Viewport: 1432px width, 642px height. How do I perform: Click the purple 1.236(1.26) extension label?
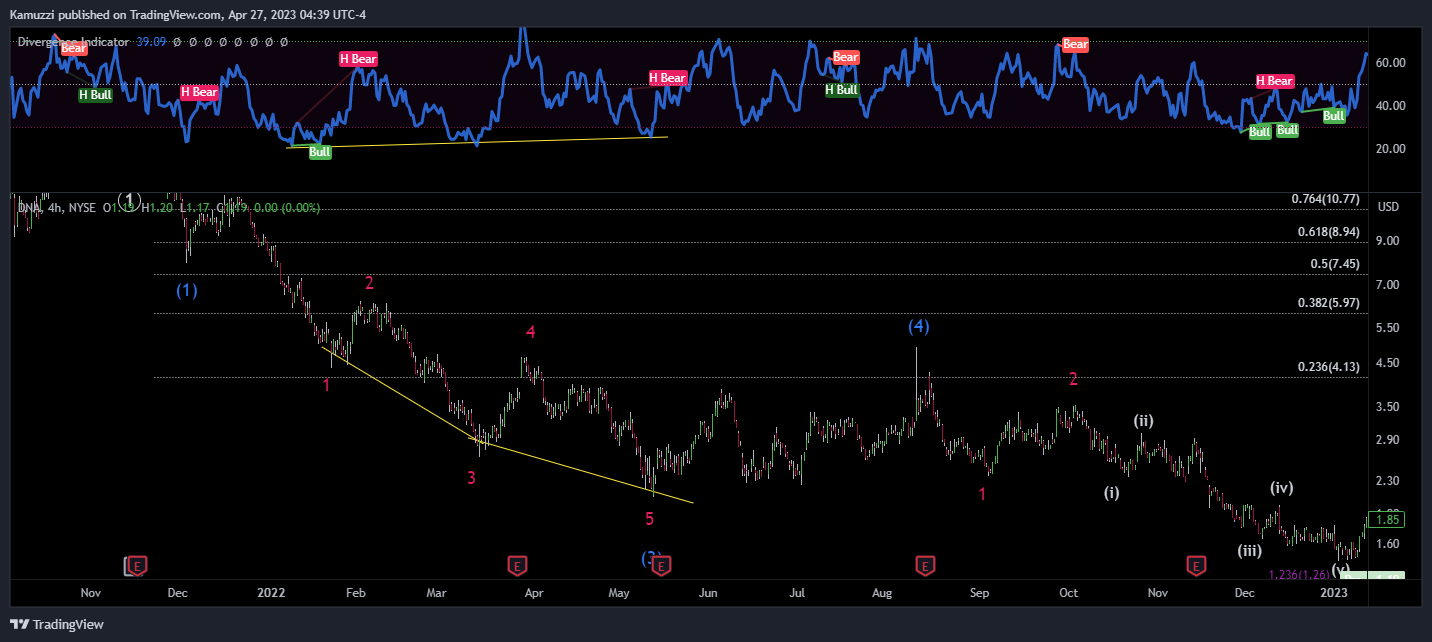[x=1299, y=574]
